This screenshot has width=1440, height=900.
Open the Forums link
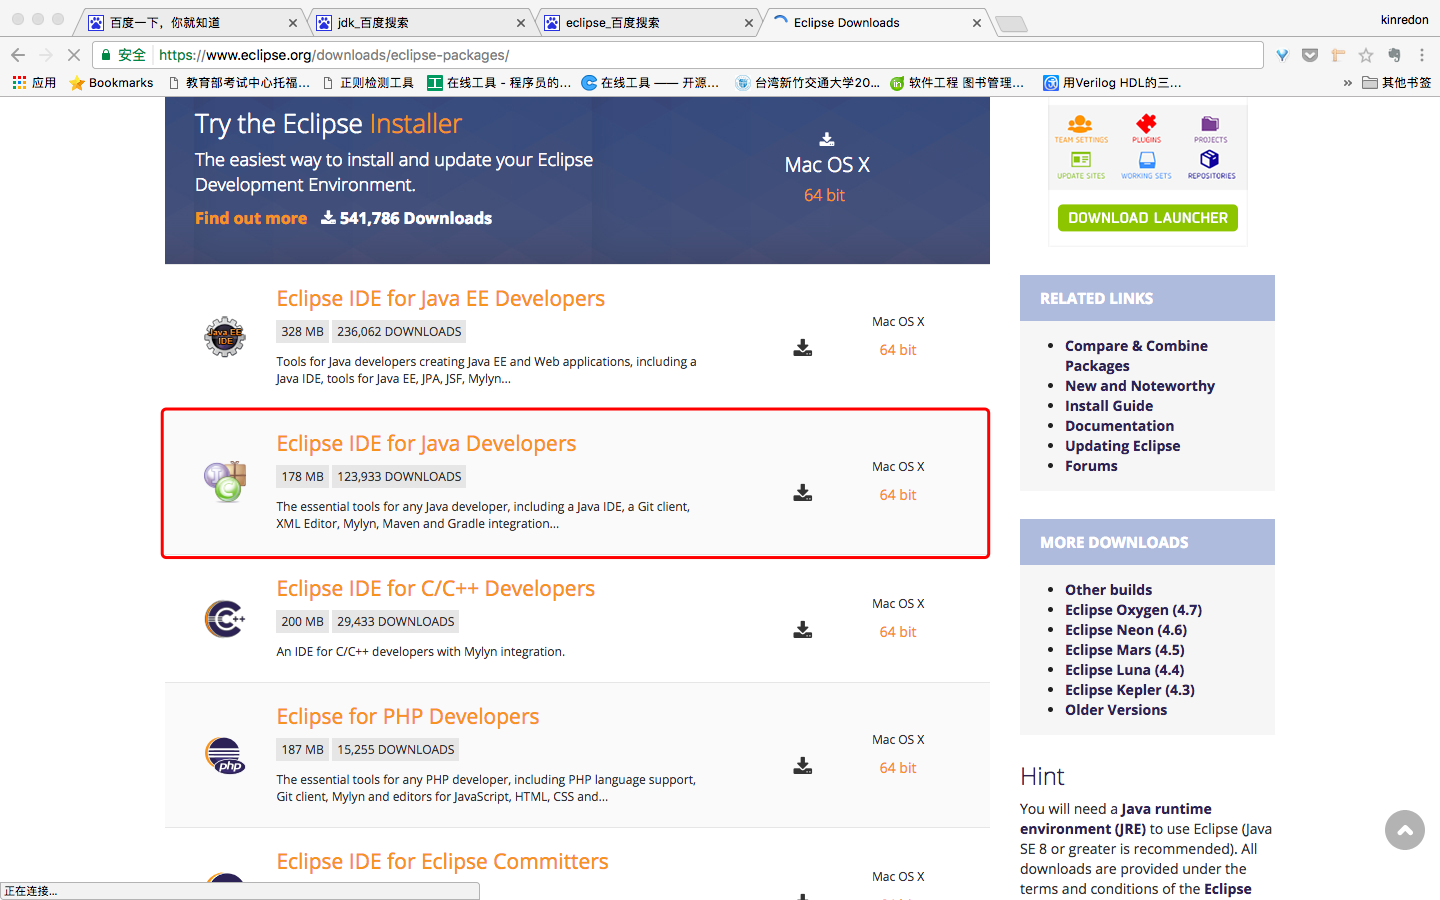[x=1091, y=466]
